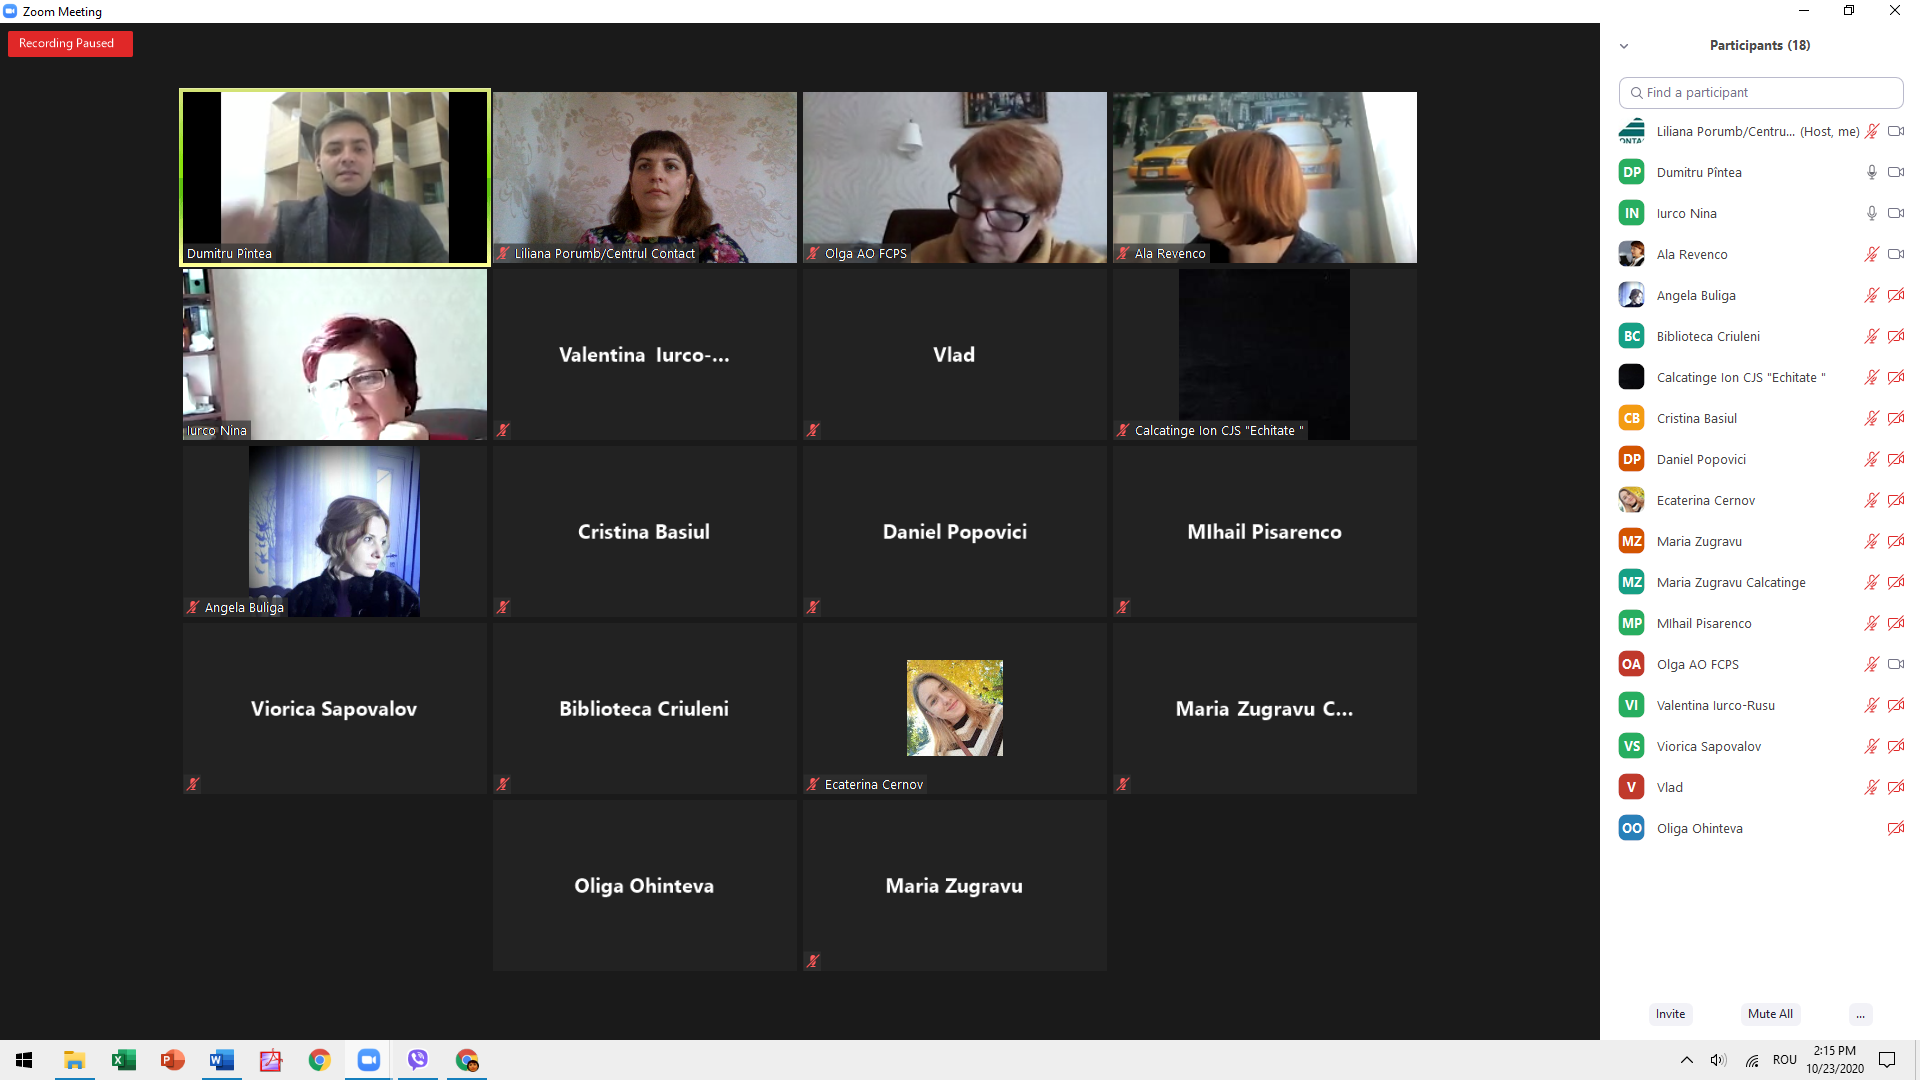
Task: Toggle Liliana Porumb host camera icon
Action: 1895,131
